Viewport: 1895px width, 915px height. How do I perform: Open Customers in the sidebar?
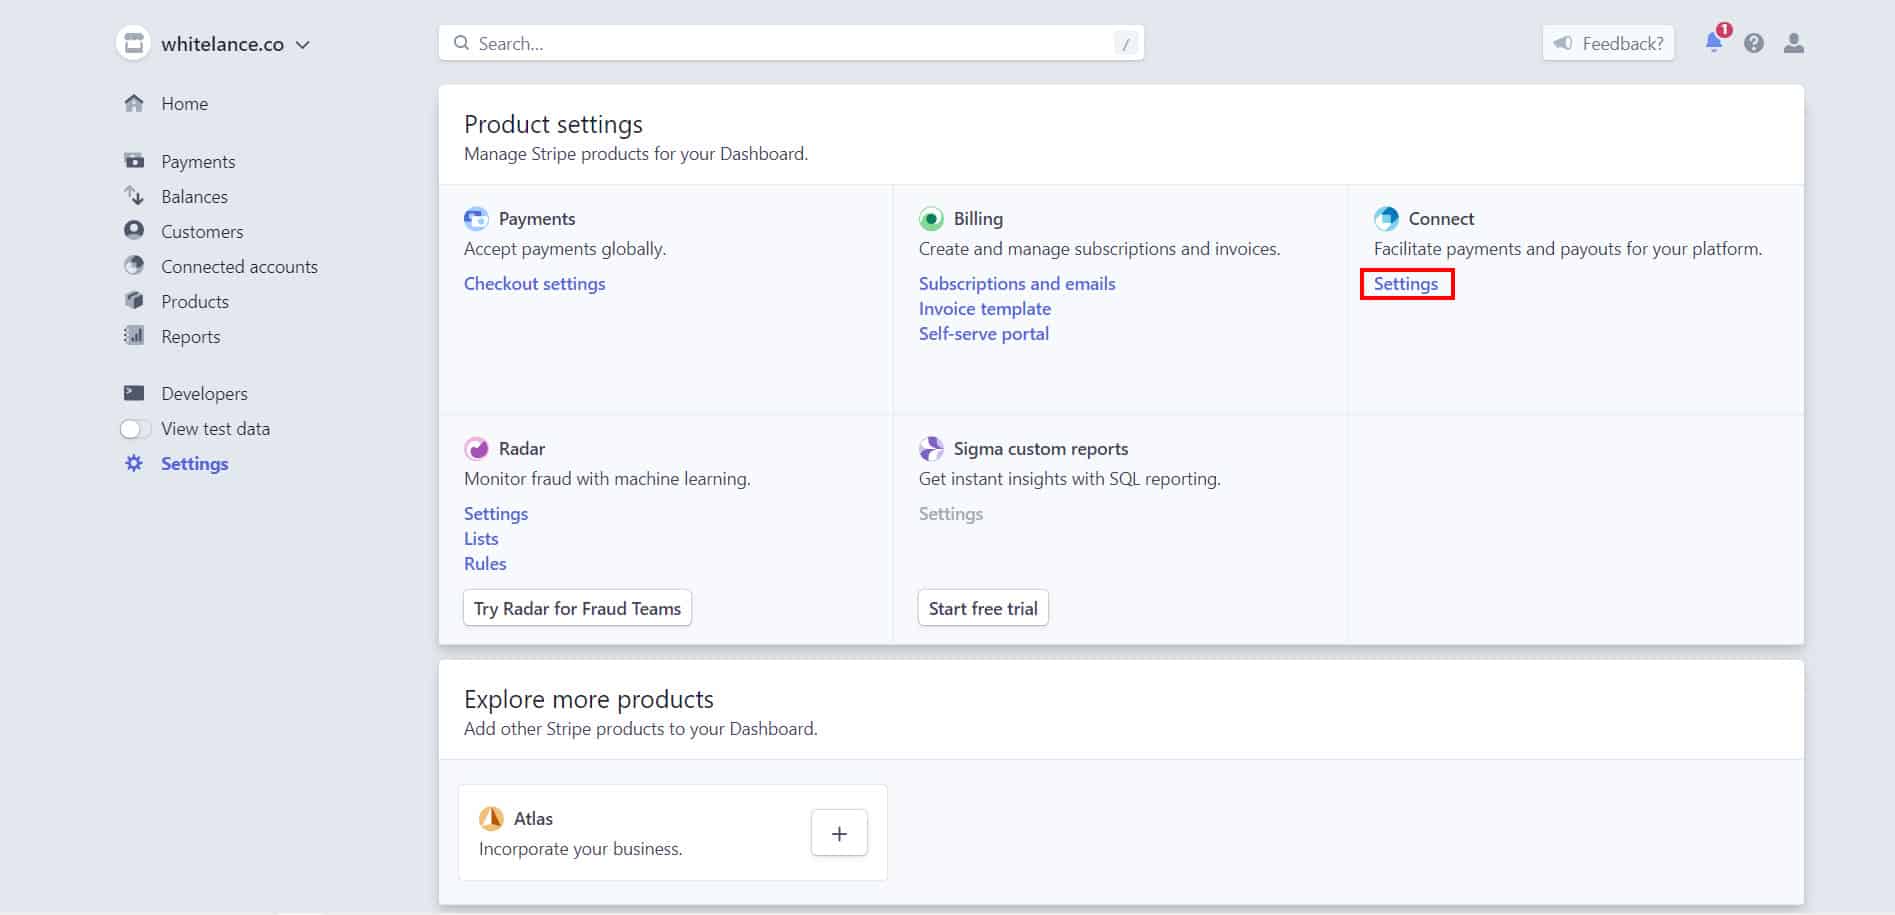202,231
